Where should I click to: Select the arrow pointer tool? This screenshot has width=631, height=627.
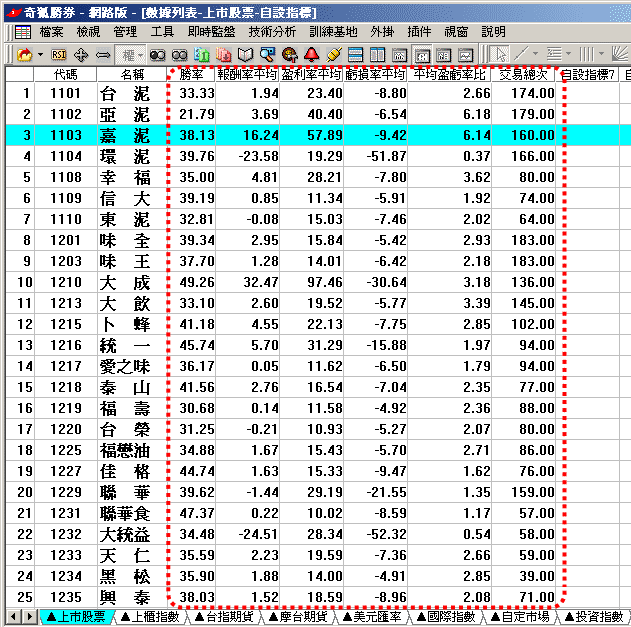501,54
